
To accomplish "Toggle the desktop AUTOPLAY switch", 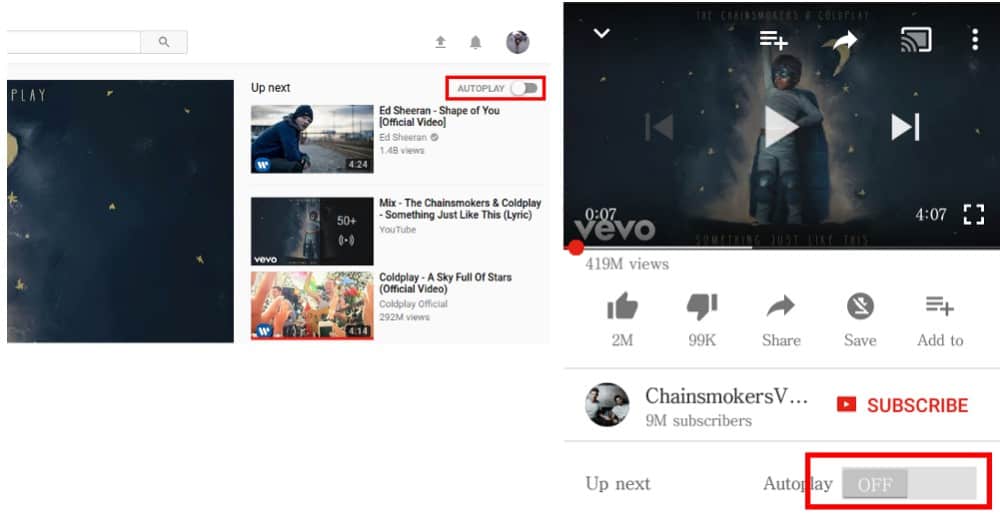I will pos(525,88).
